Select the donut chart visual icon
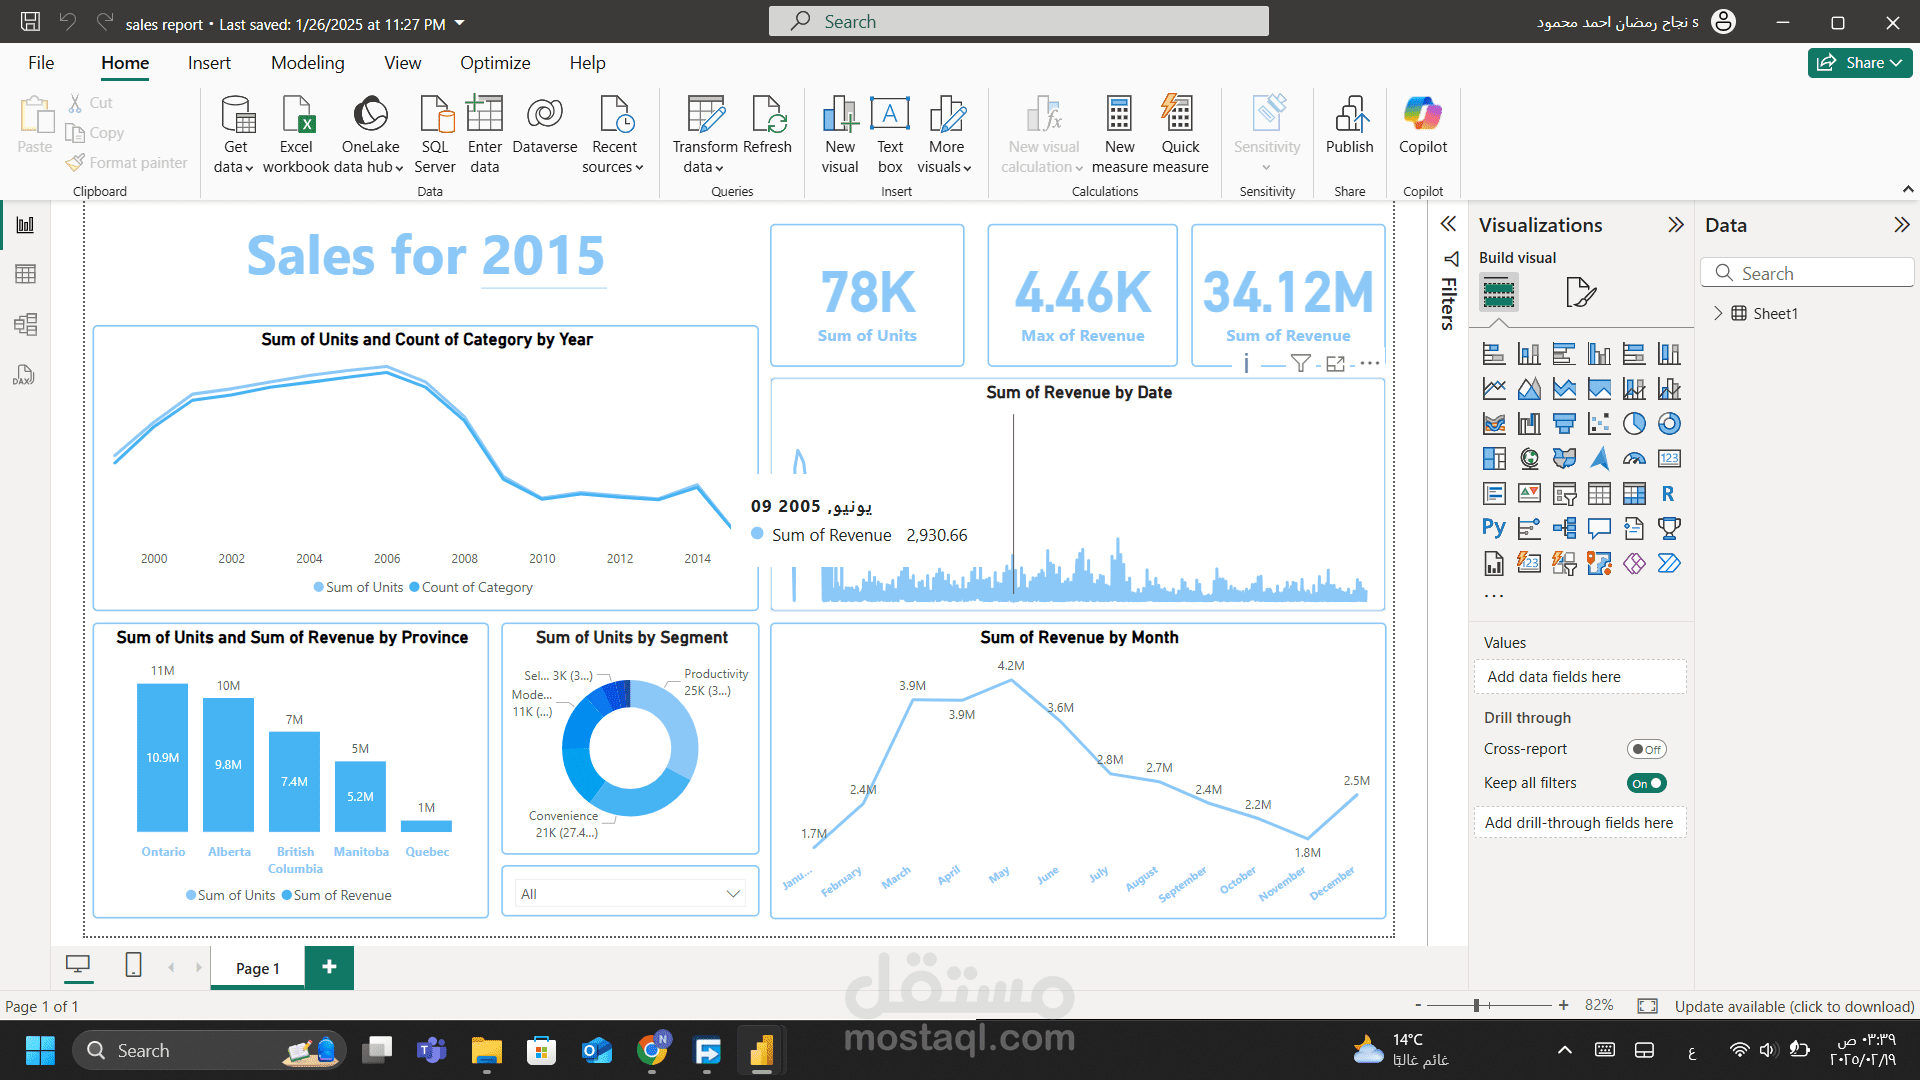The width and height of the screenshot is (1920, 1080). pyautogui.click(x=1669, y=424)
